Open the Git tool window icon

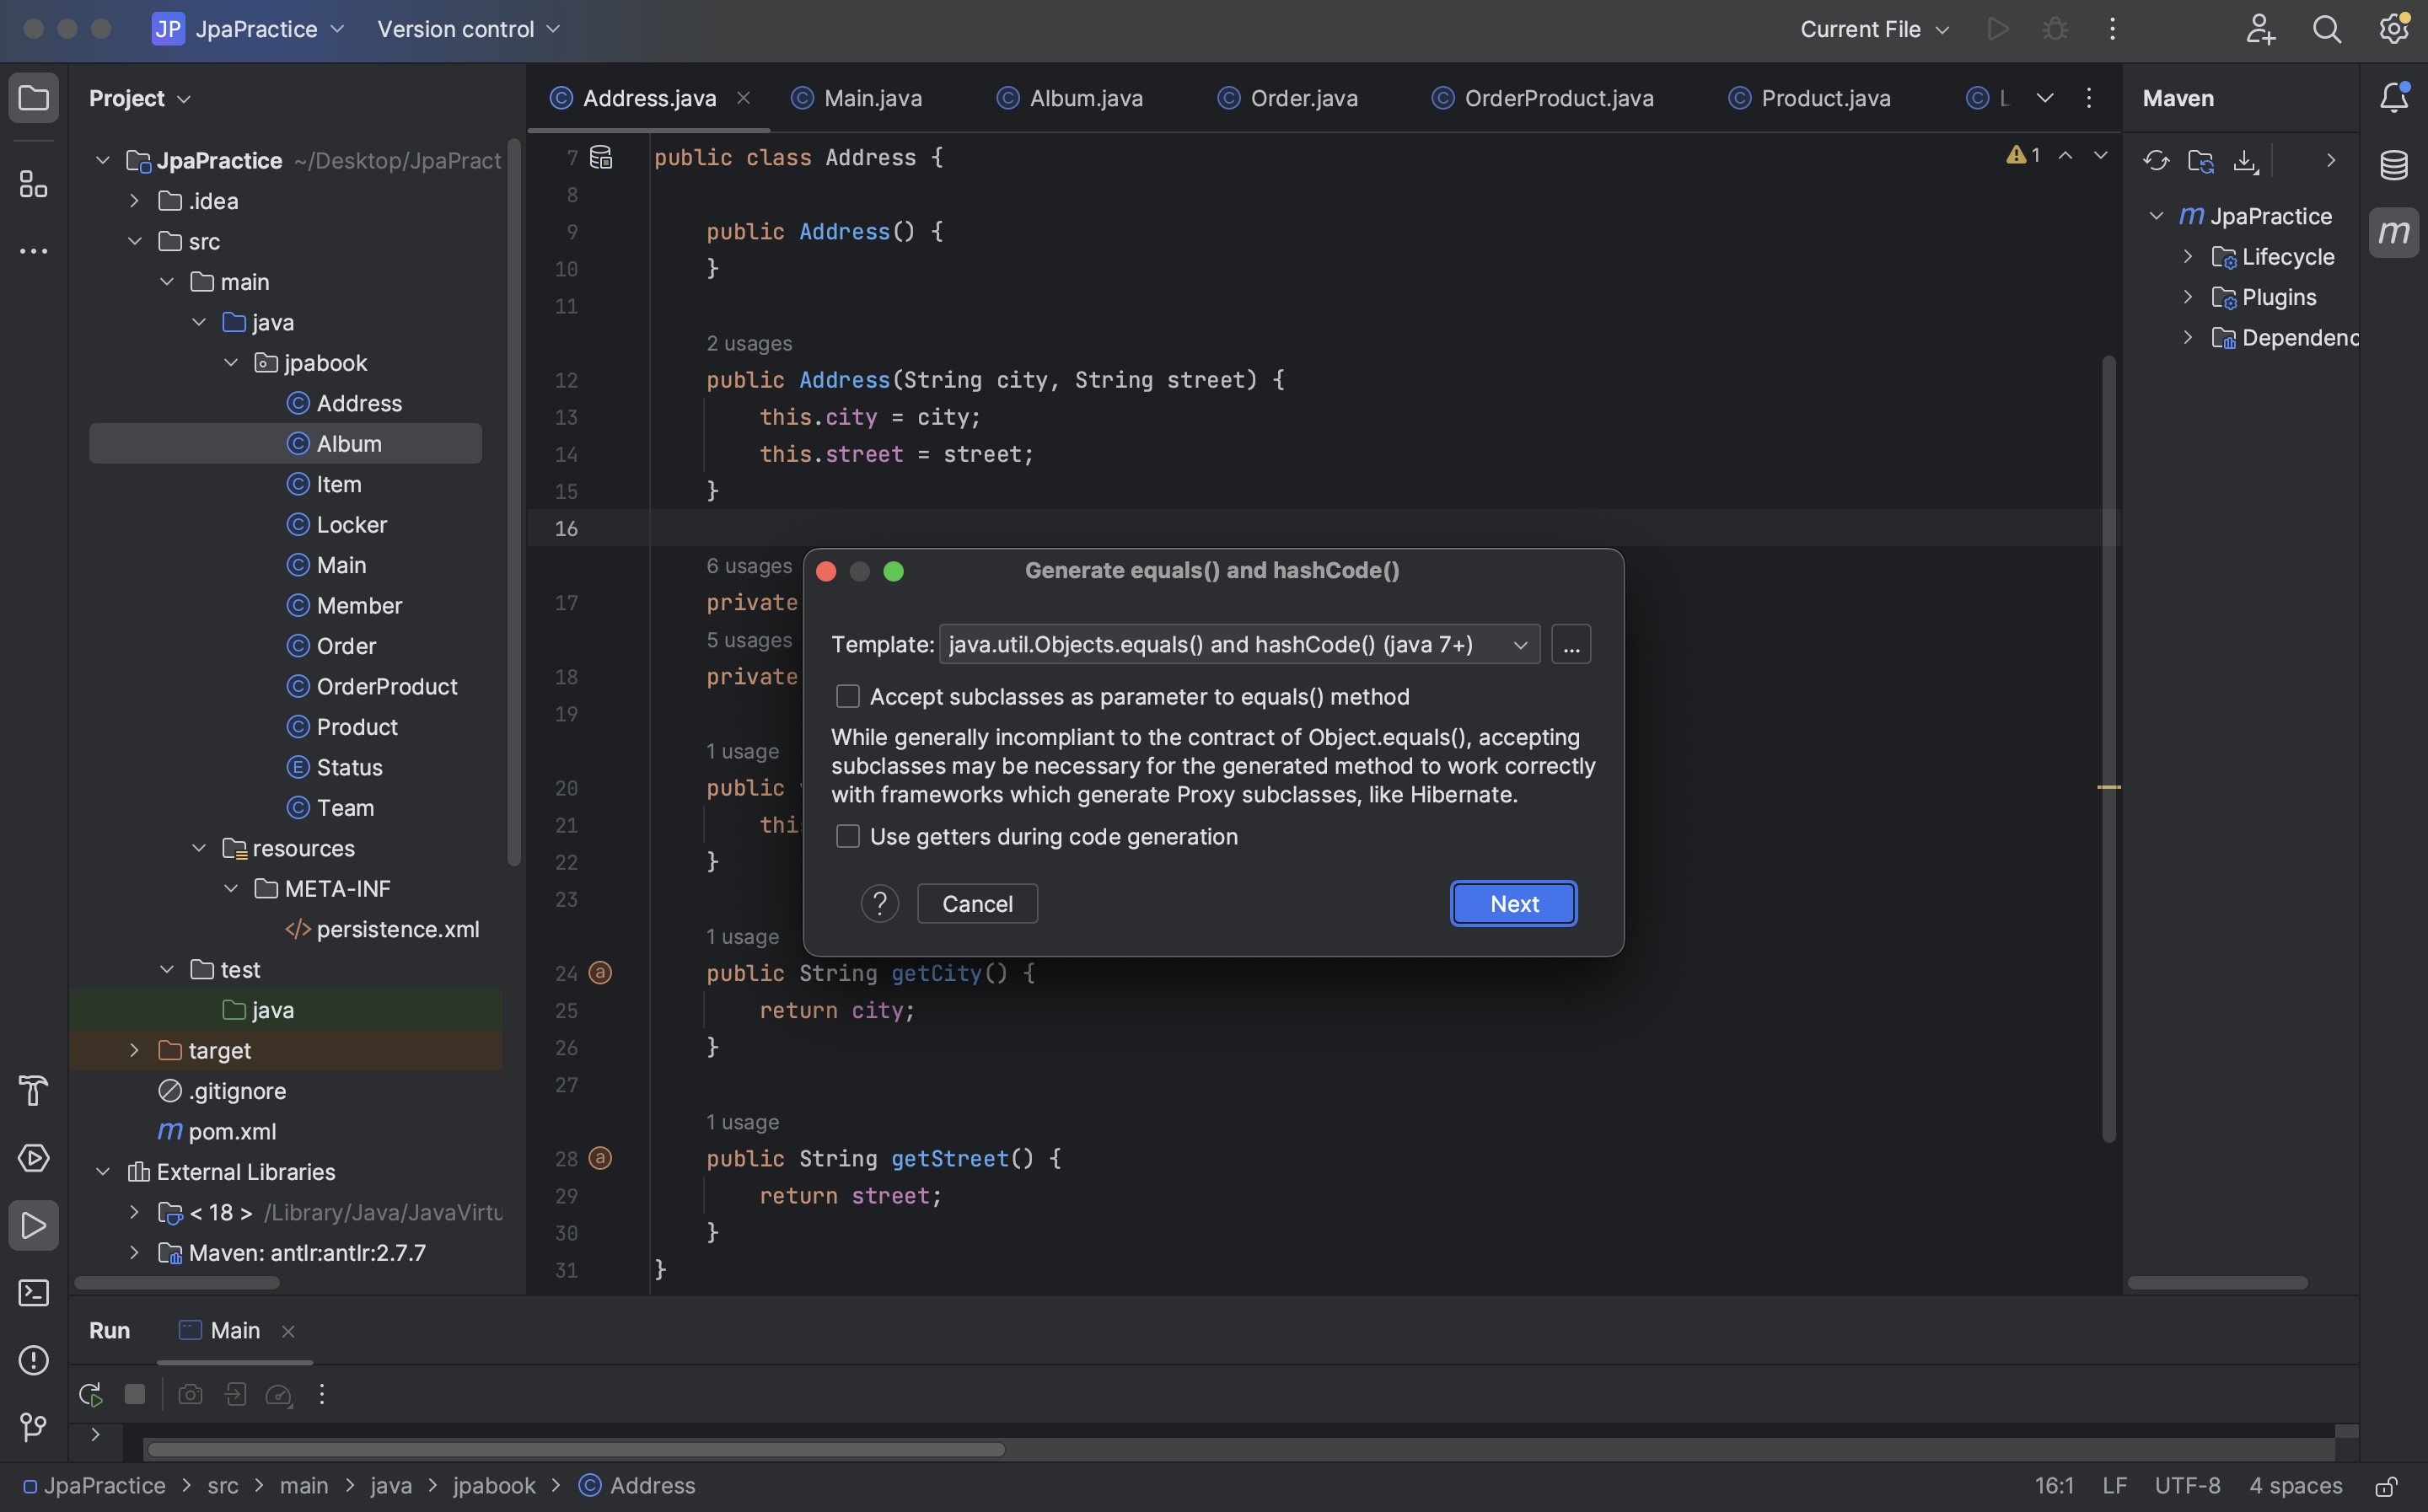[x=33, y=1427]
